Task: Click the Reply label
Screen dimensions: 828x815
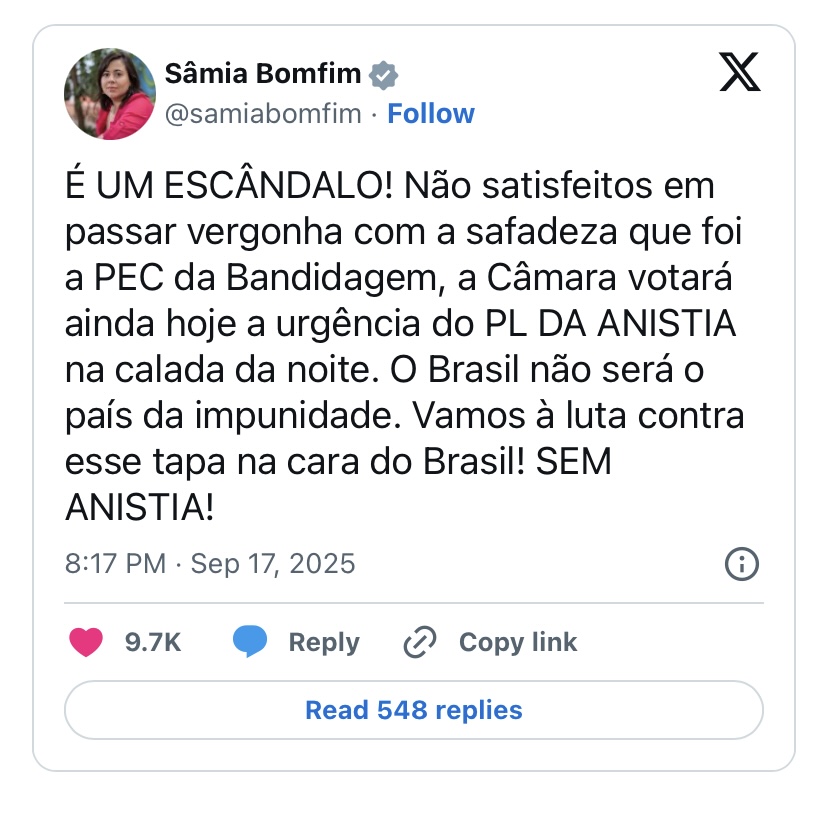Action: (x=324, y=643)
